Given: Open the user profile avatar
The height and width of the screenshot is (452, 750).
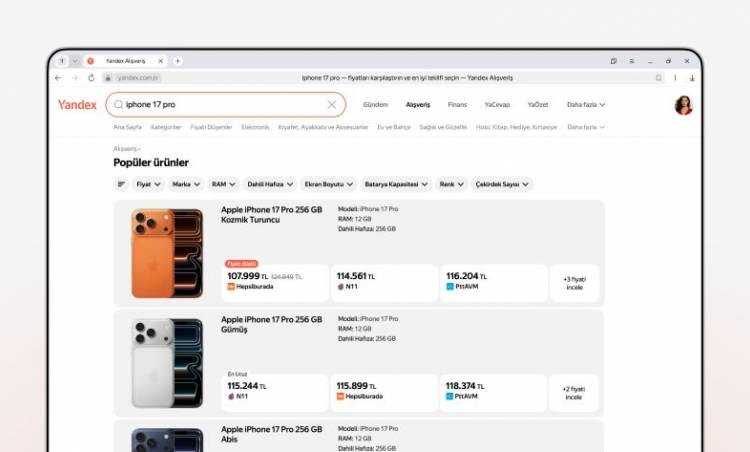Looking at the screenshot, I should click(684, 105).
